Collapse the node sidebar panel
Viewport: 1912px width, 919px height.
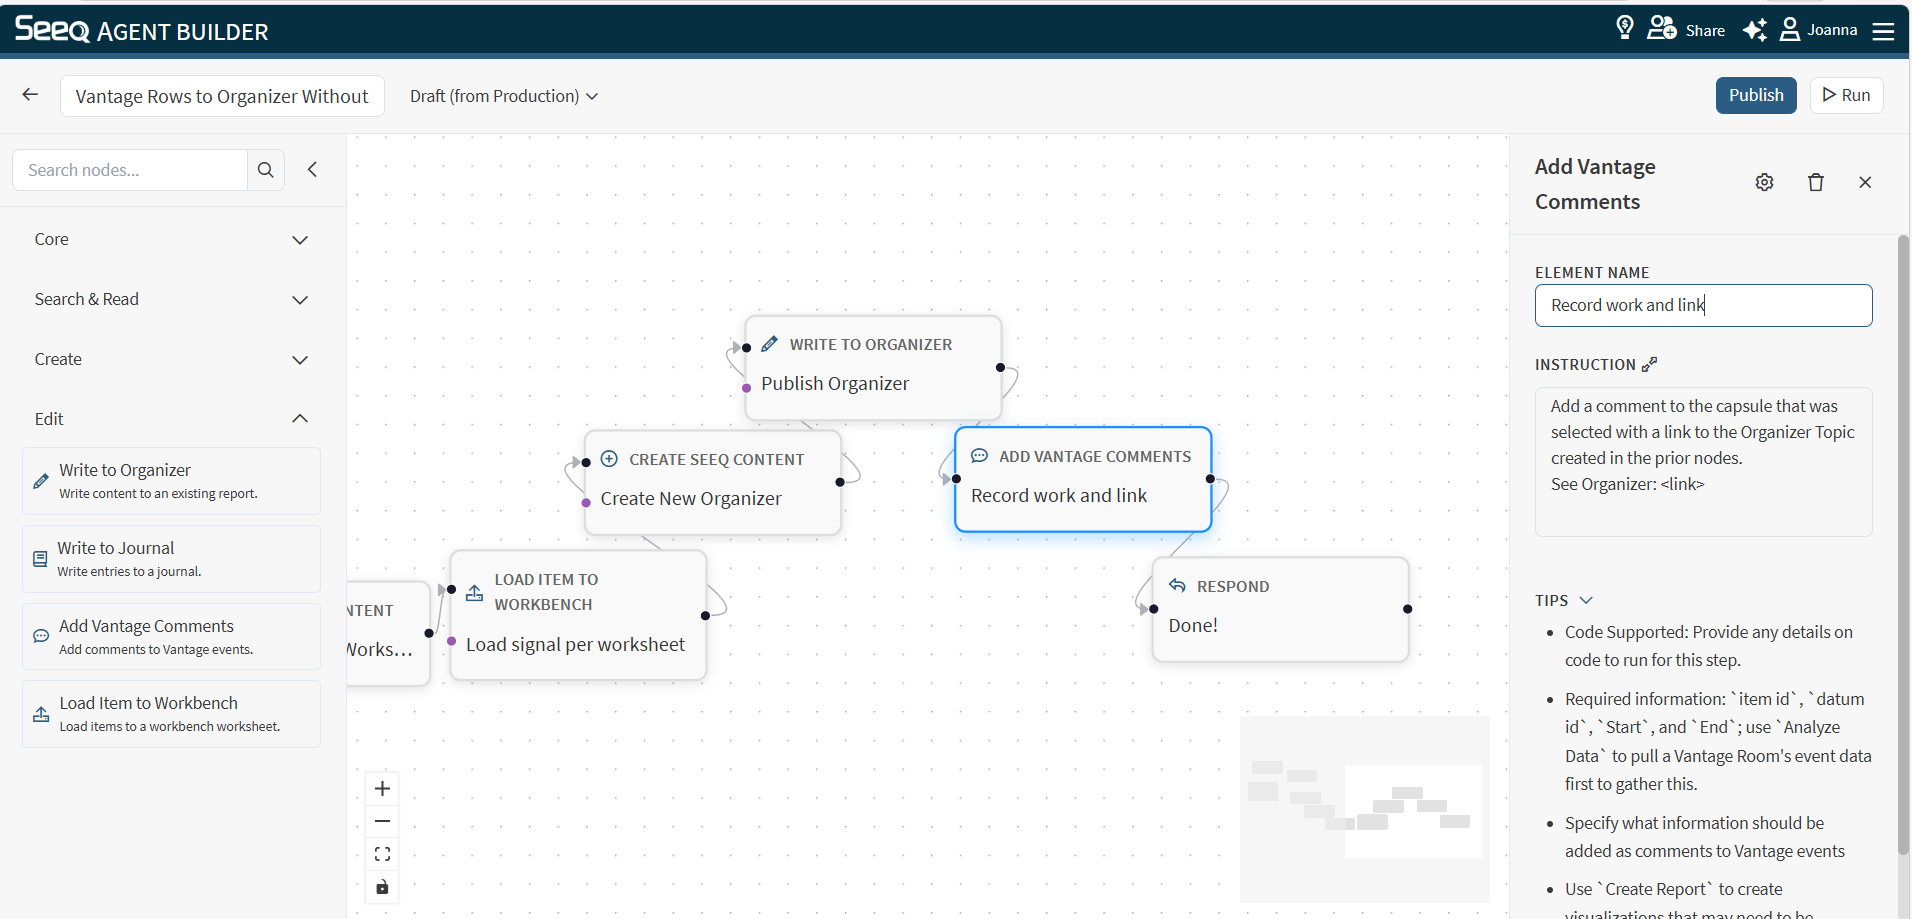coord(312,170)
